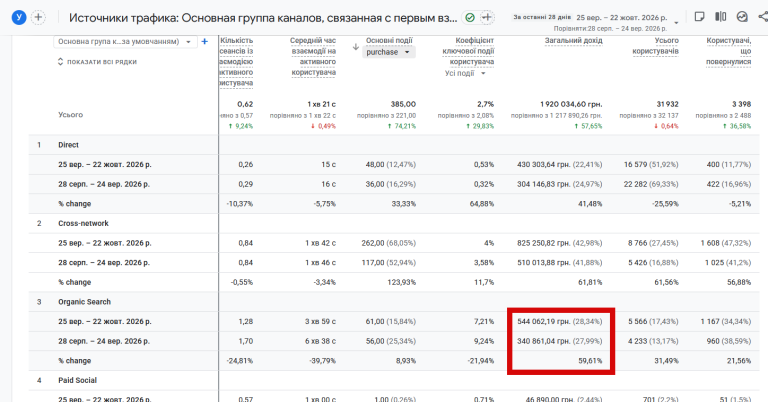The width and height of the screenshot is (768, 402).
Task: Click Organic Search returning users '1 167 (34,34%)'
Action: (725, 321)
